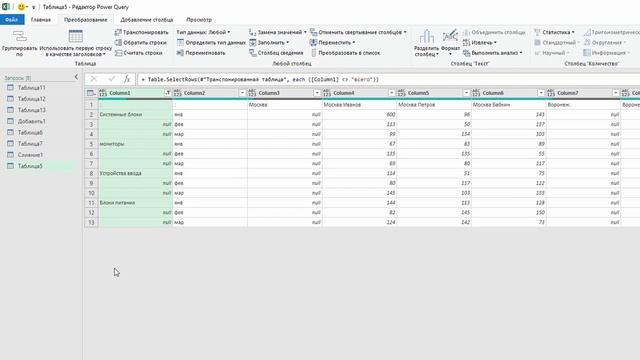Click Объединить столбцы (Merge columns)
Viewport: 640px width, 360px height.
[494, 32]
